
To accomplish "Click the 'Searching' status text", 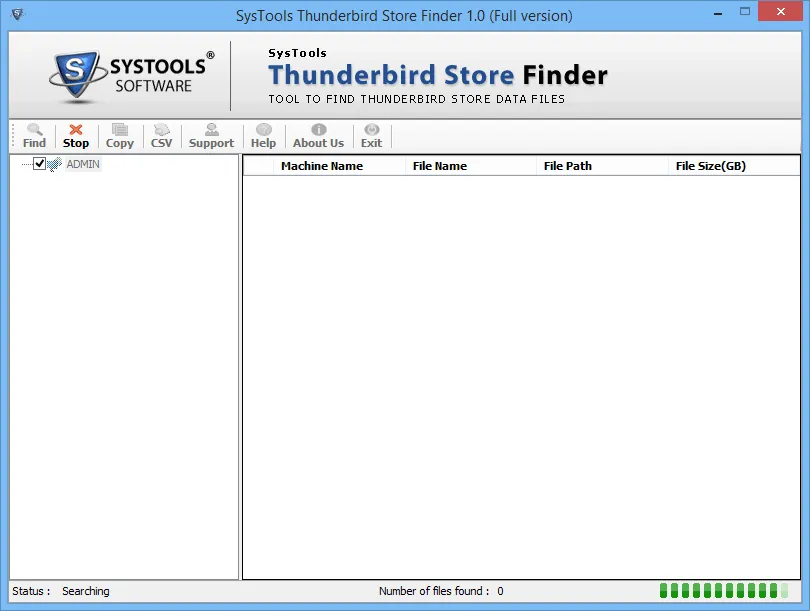I will point(86,591).
